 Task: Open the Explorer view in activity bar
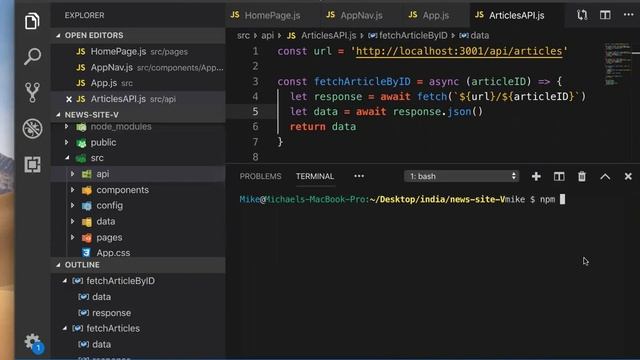point(32,20)
